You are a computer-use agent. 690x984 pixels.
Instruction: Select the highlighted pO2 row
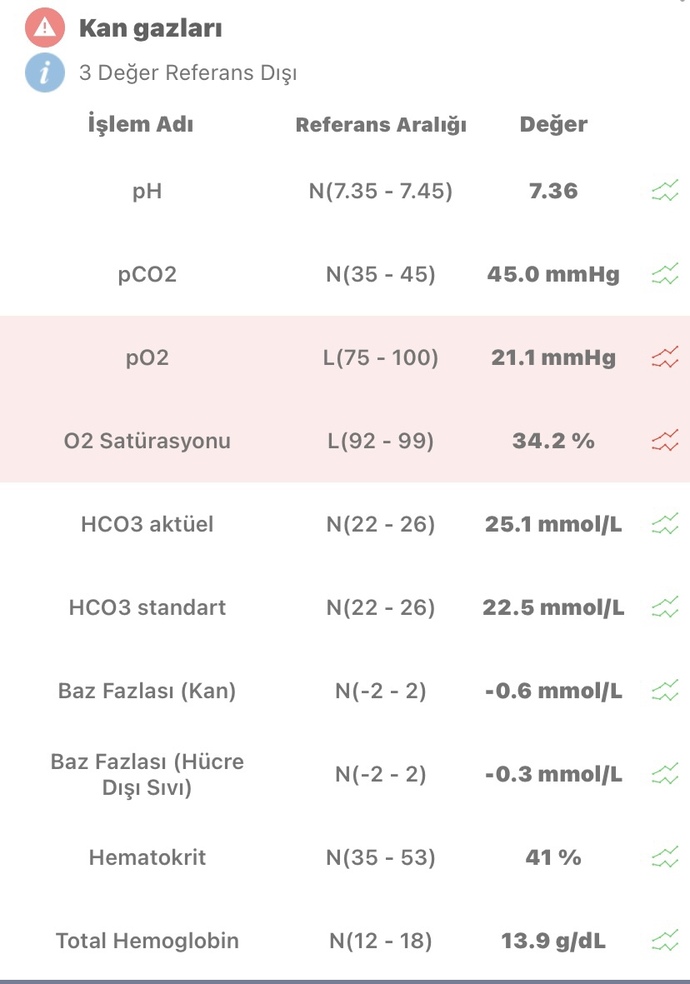point(345,357)
